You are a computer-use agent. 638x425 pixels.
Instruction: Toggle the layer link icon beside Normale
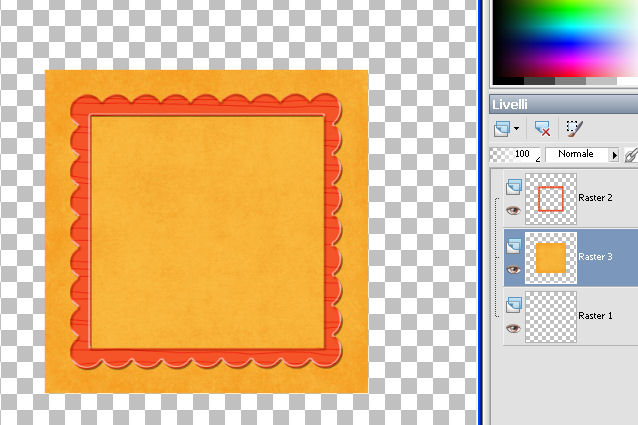631,155
